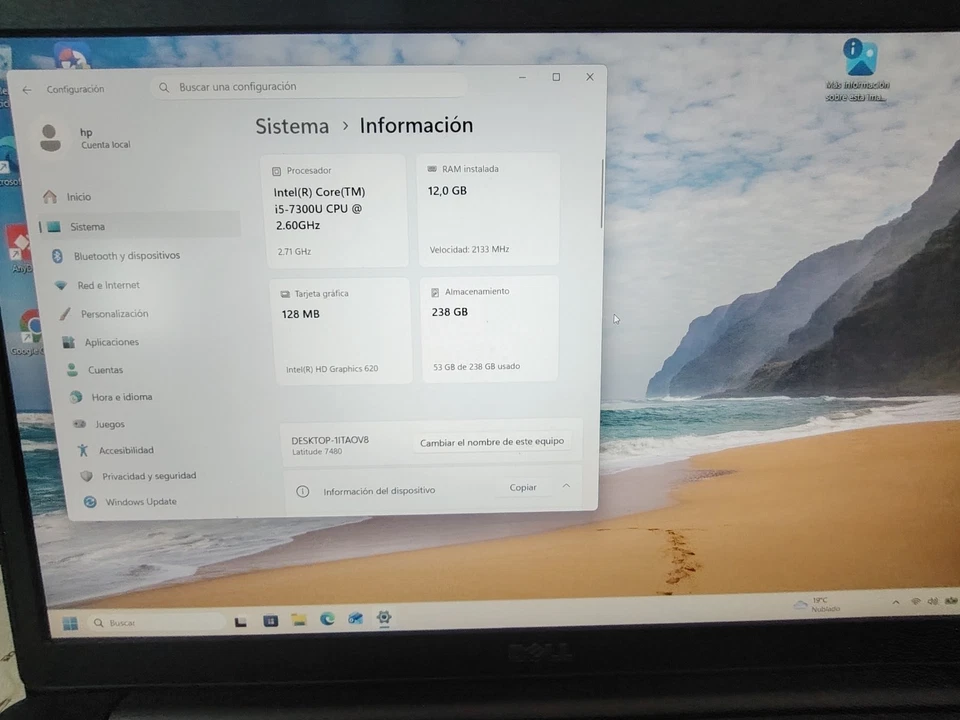Open File Explorer from the taskbar
The width and height of the screenshot is (960, 720).
tap(299, 620)
